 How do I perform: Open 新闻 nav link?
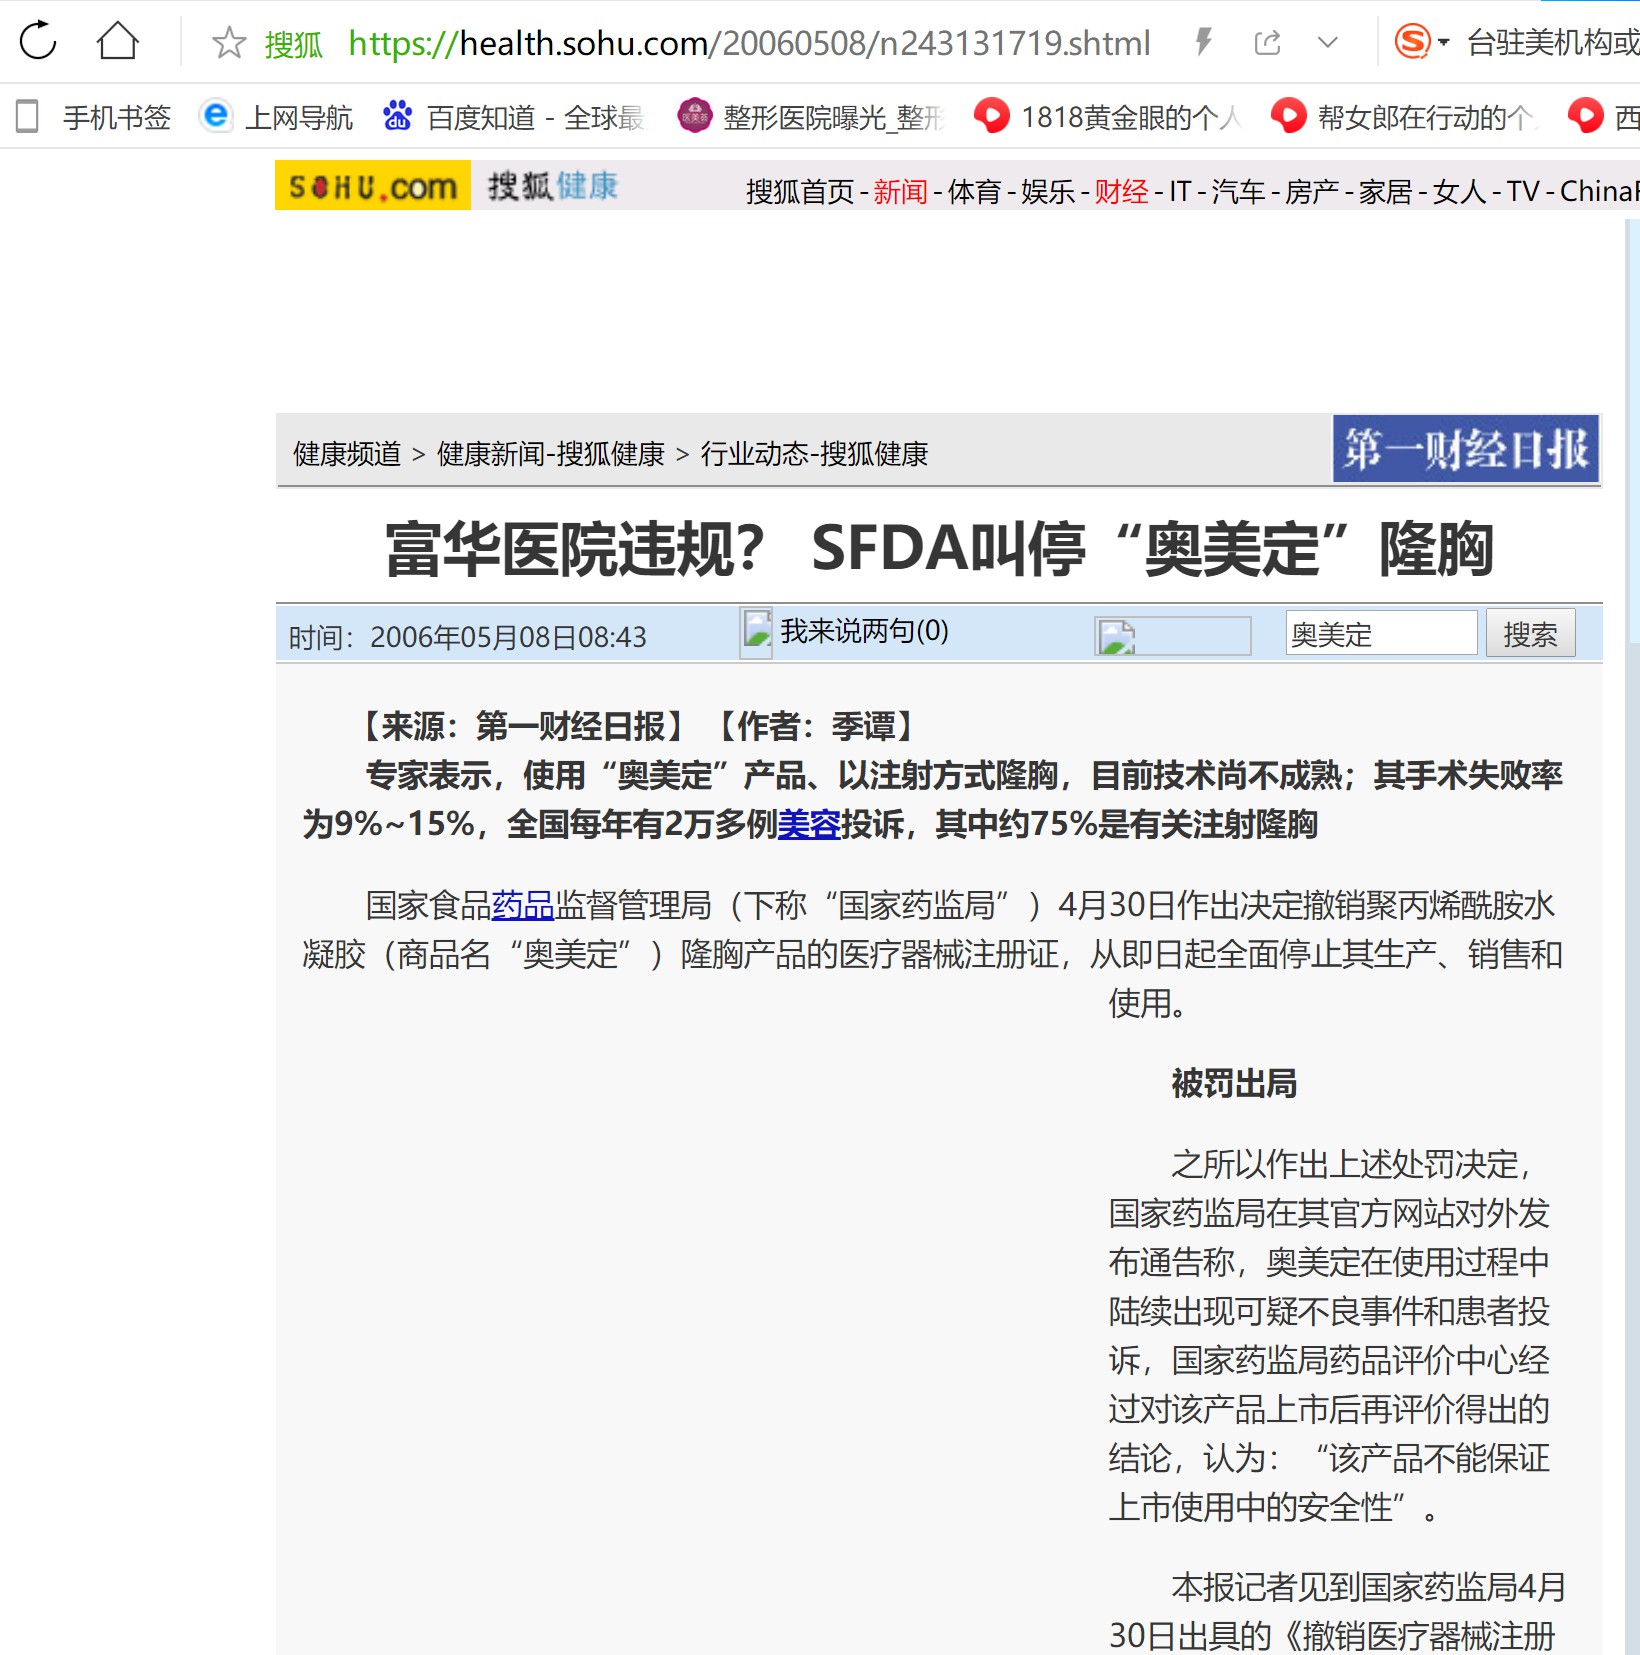pos(901,191)
